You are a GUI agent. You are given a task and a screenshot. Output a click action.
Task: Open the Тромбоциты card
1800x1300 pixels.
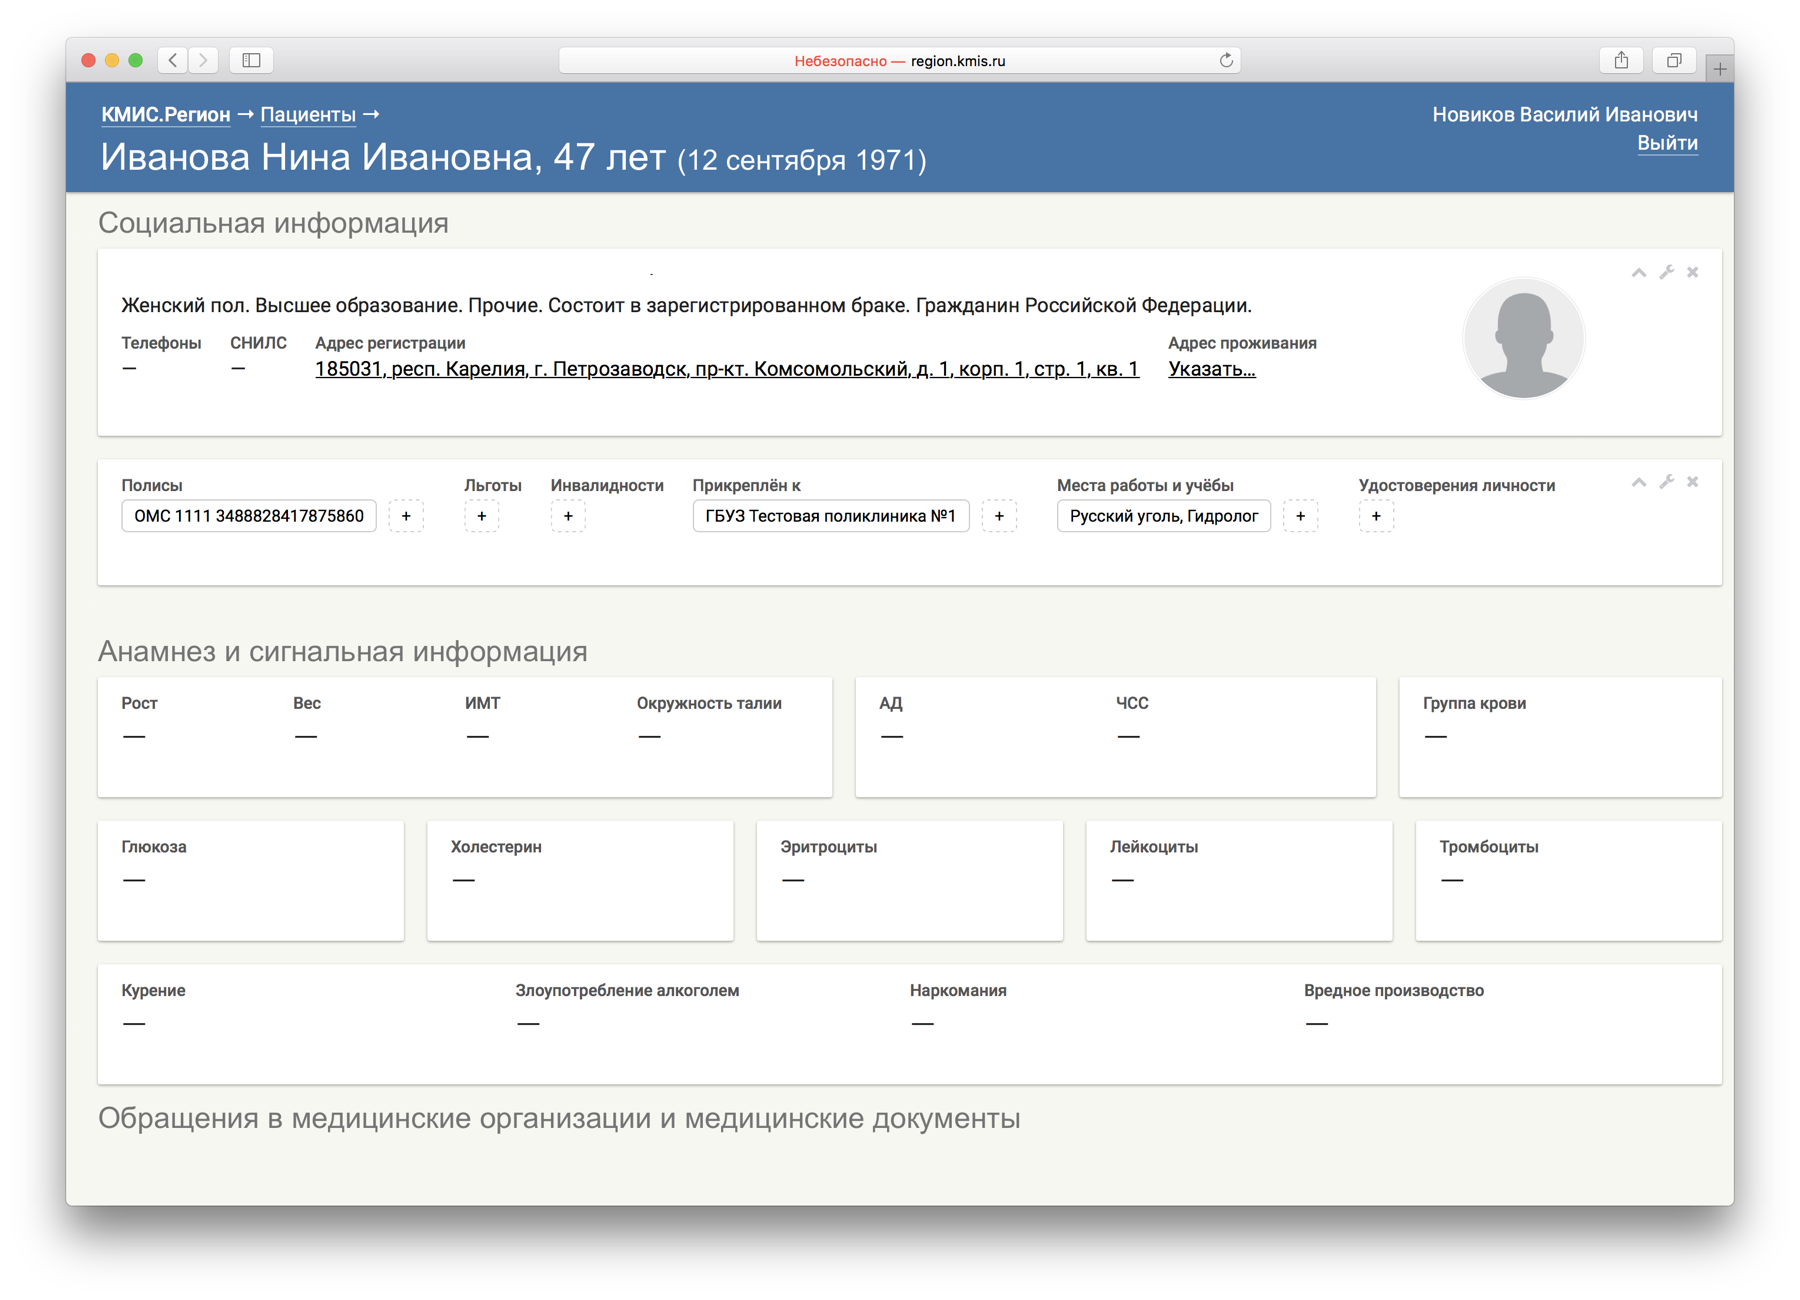pos(1569,881)
